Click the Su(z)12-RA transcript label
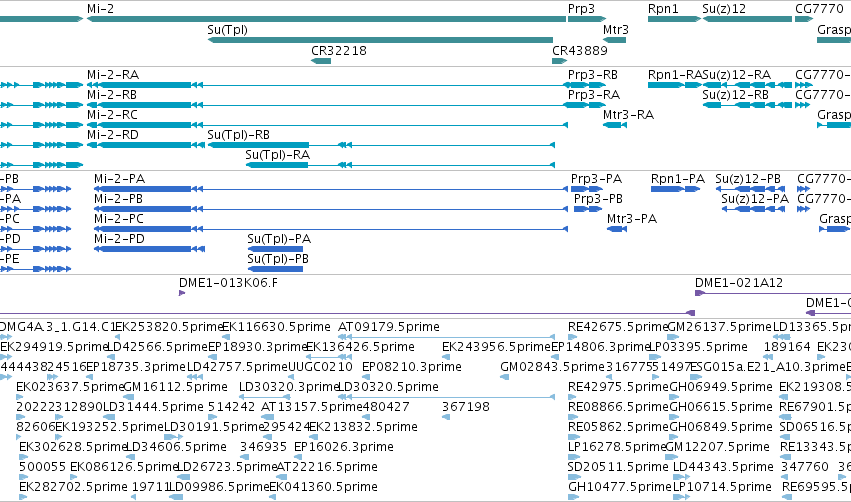Screen dimensions: 851x502 [736, 75]
